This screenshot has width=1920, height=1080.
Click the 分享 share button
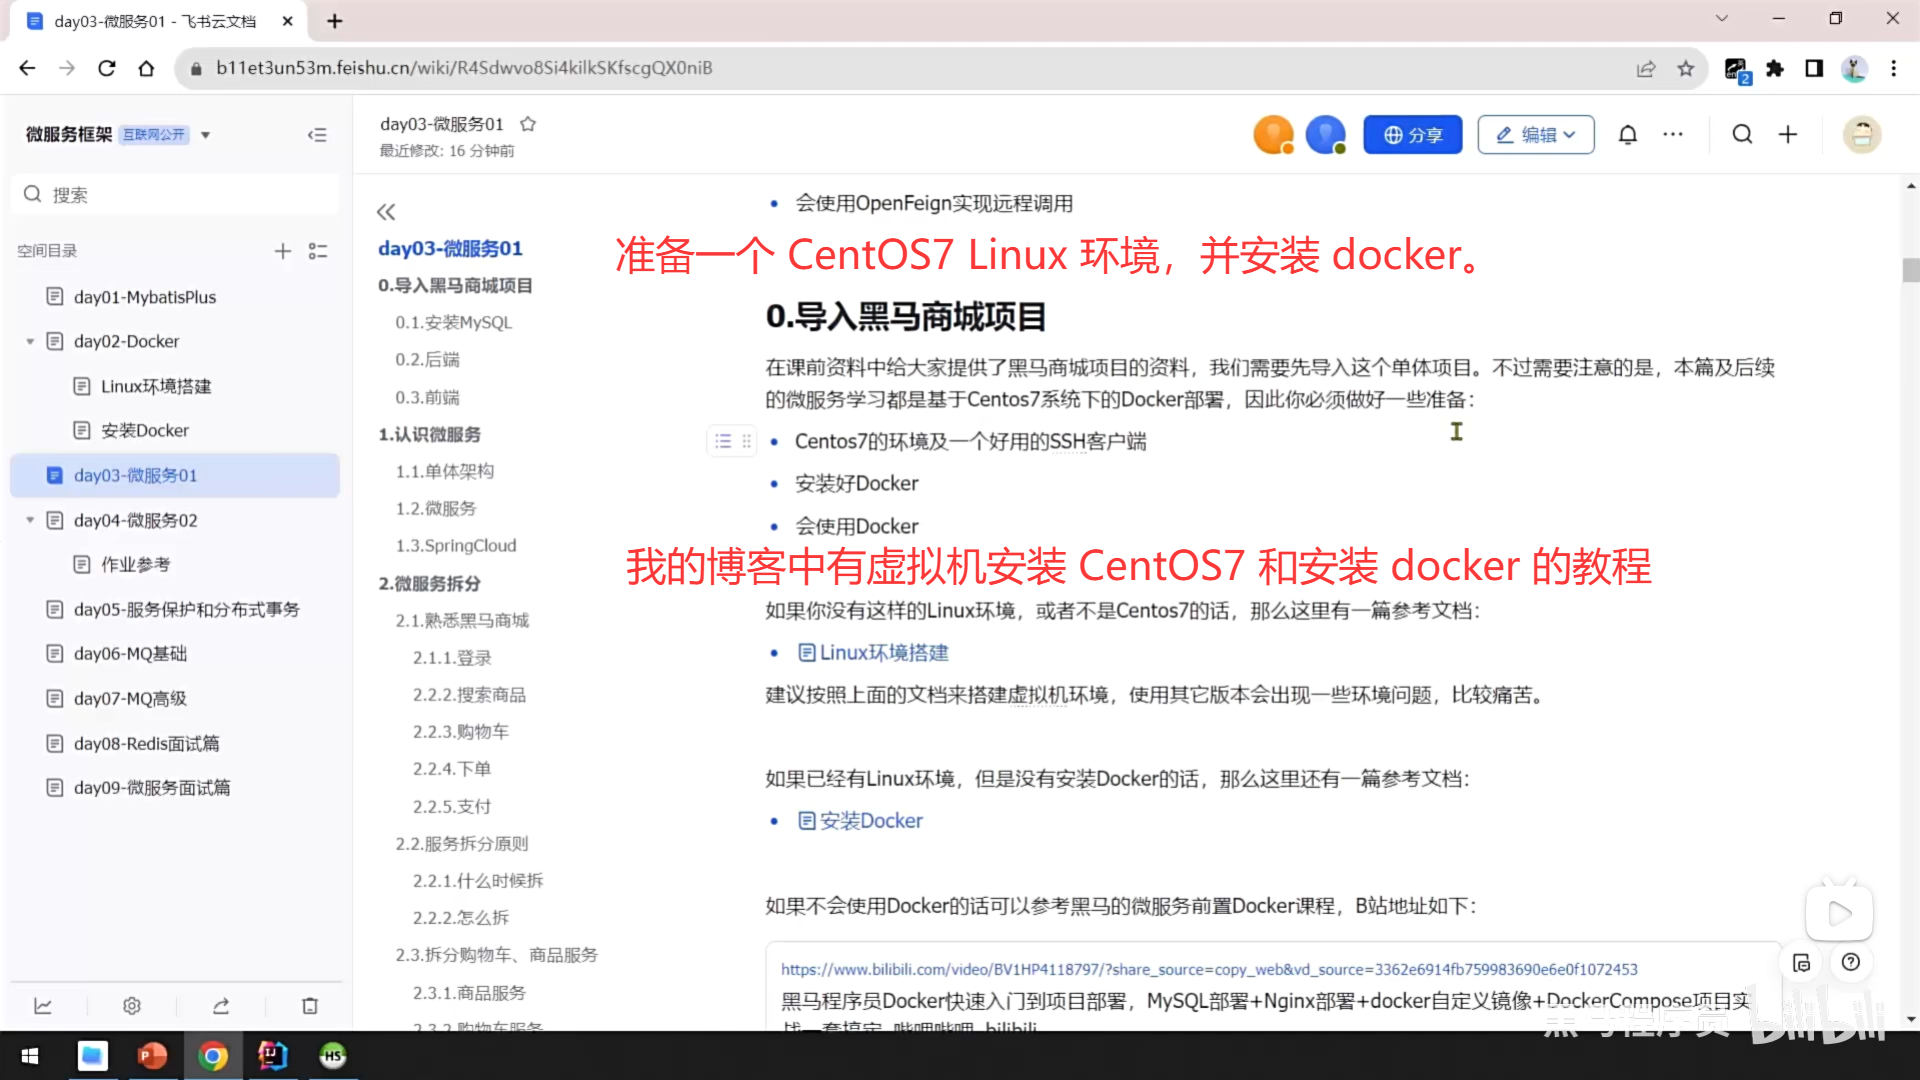(x=1412, y=134)
